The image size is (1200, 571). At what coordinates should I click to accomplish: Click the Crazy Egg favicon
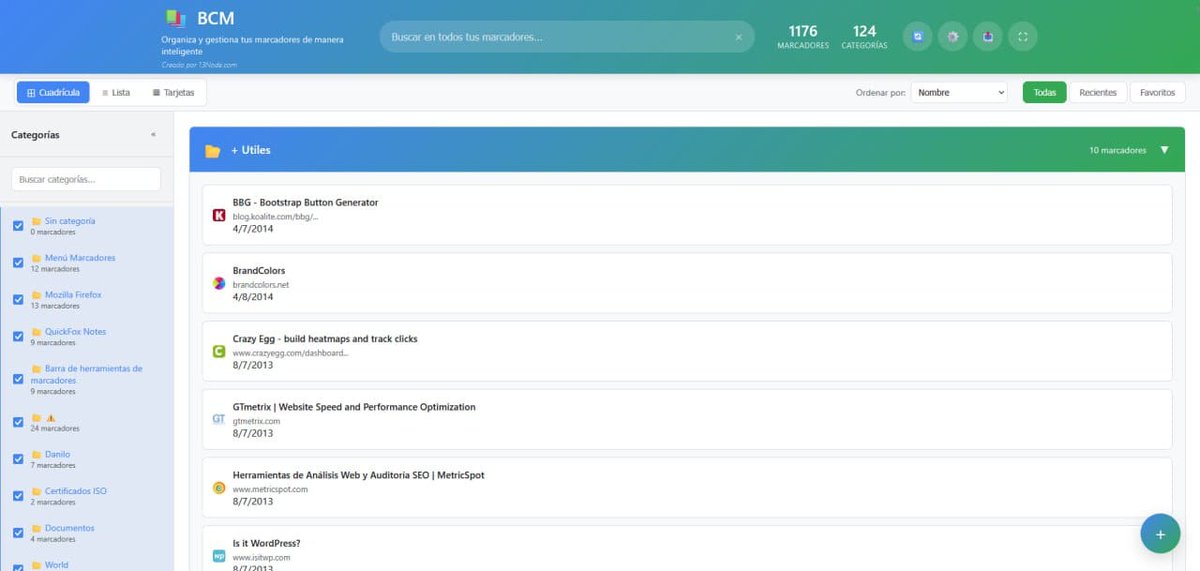[219, 351]
